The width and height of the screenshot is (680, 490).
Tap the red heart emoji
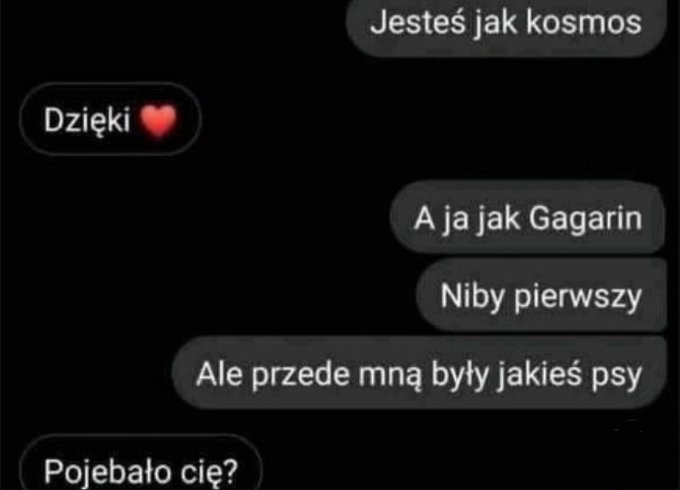coord(158,121)
